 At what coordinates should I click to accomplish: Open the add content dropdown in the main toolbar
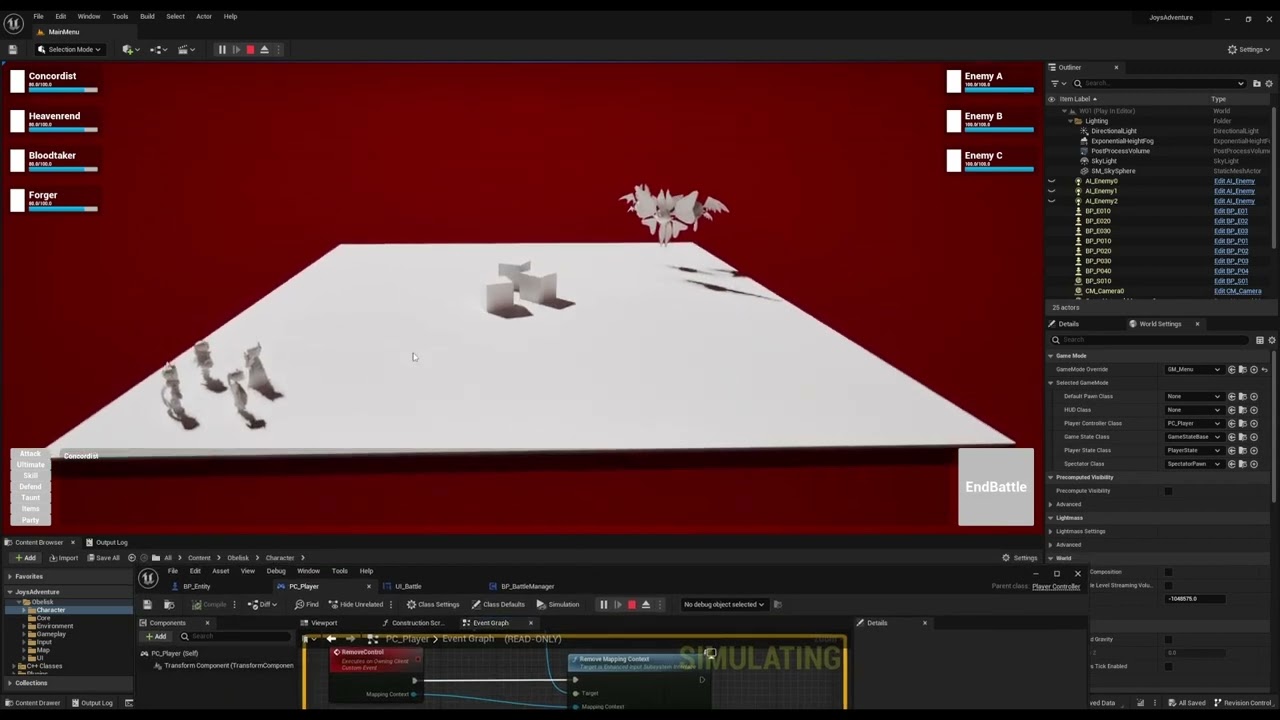tap(129, 49)
